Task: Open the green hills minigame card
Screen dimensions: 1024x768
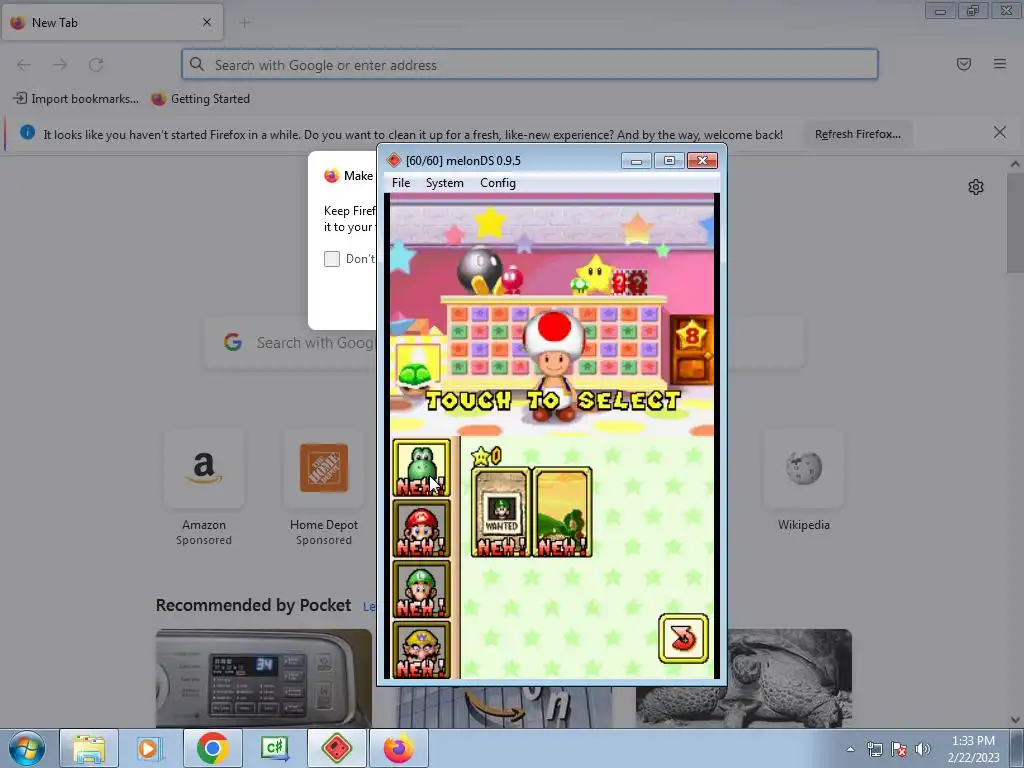Action: (x=563, y=512)
